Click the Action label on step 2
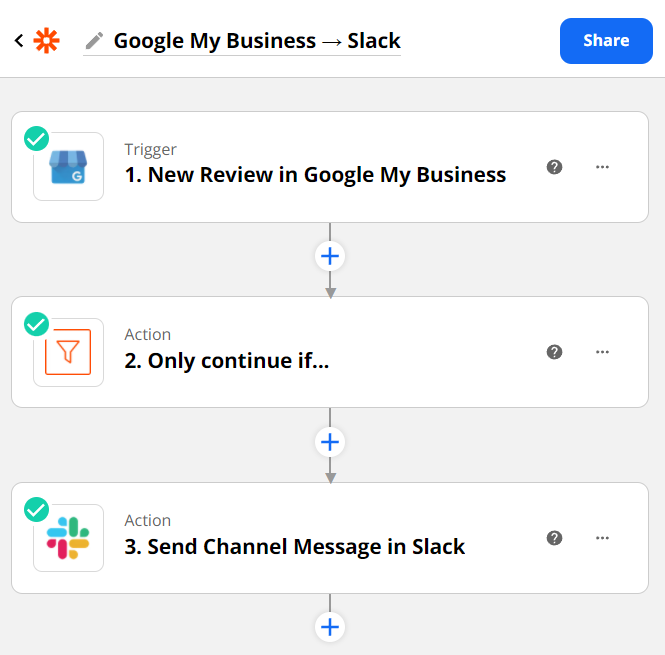 pyautogui.click(x=148, y=335)
